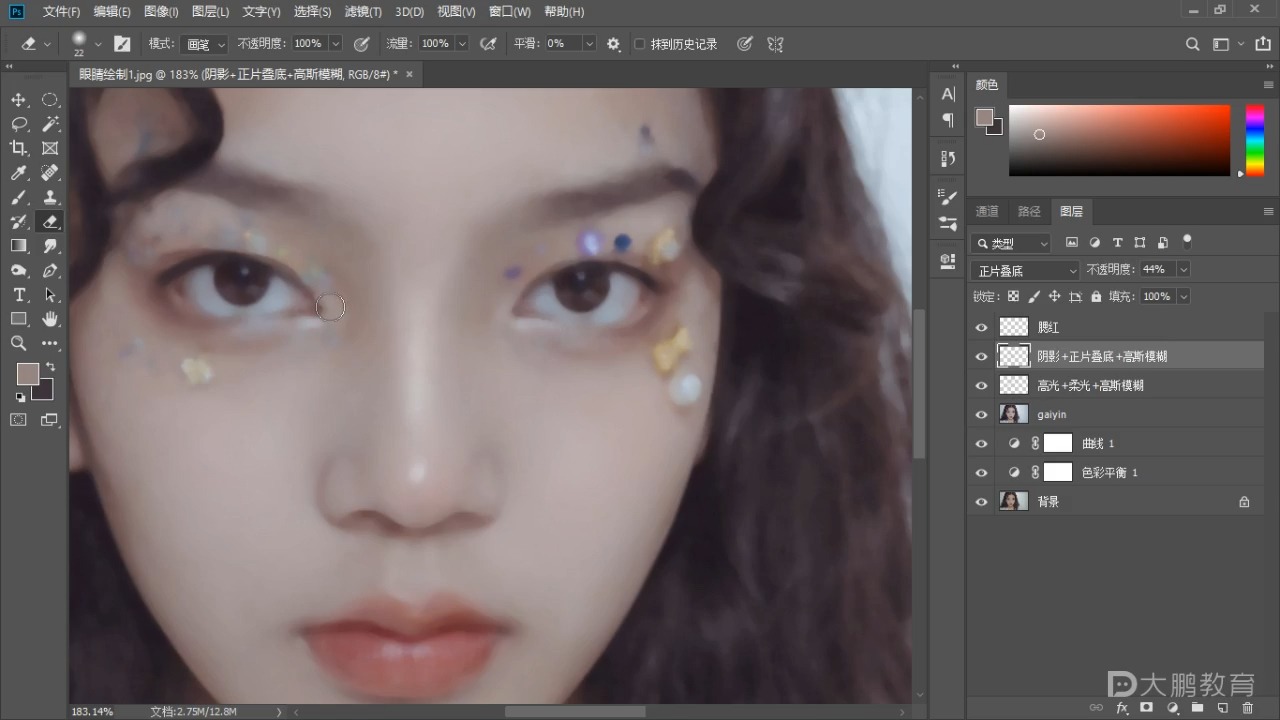Open the layer 不透明度 44% dropdown arrow
The image size is (1280, 720).
(x=1183, y=270)
